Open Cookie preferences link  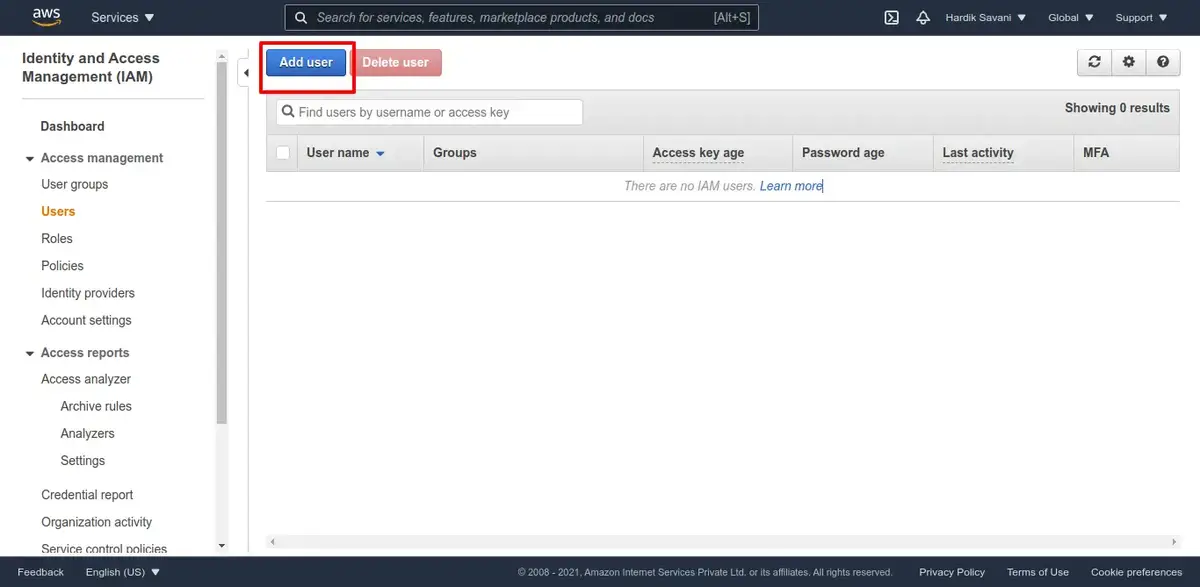[1136, 572]
